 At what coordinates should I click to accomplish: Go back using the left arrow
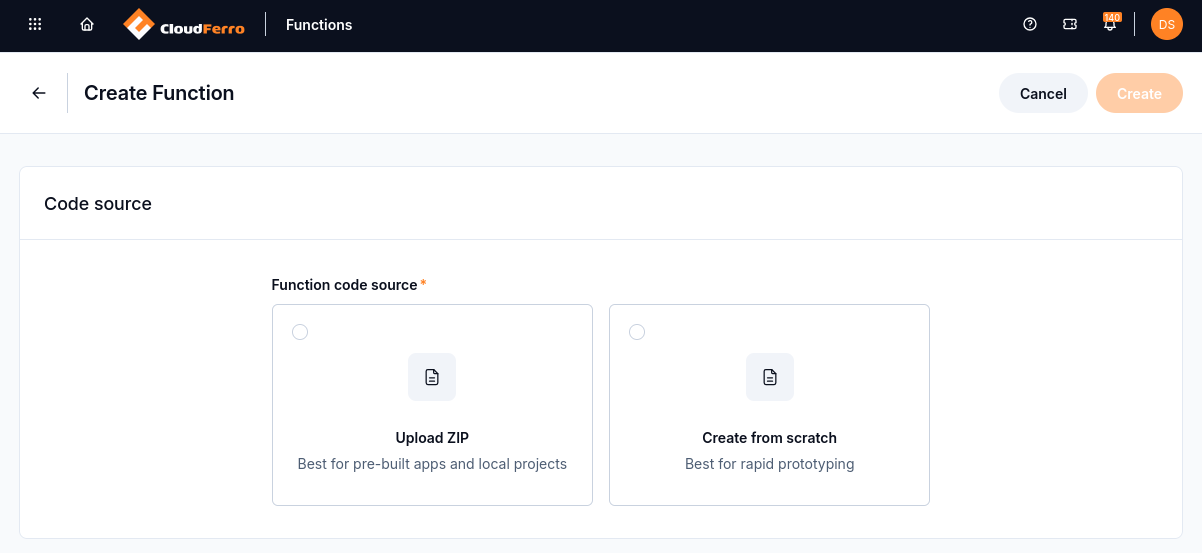click(39, 93)
